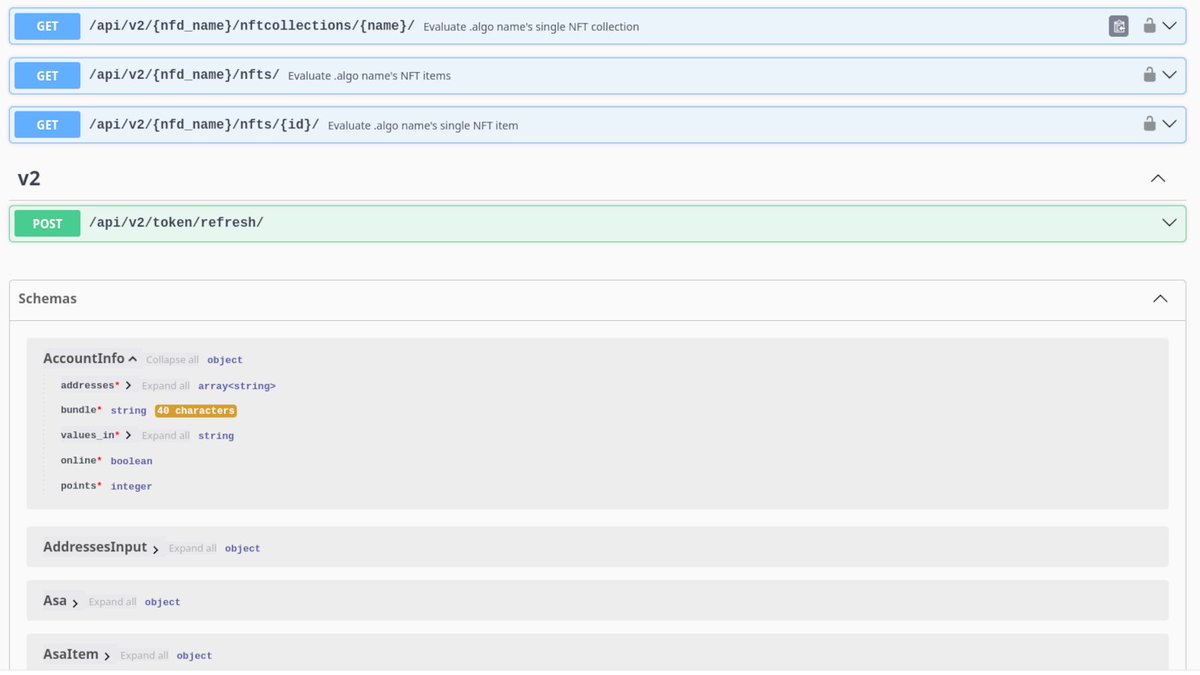Image resolution: width=1200 pixels, height=675 pixels.
Task: Click the /api/v2/{nfd_name}/nfts/ path text
Action: [184, 75]
